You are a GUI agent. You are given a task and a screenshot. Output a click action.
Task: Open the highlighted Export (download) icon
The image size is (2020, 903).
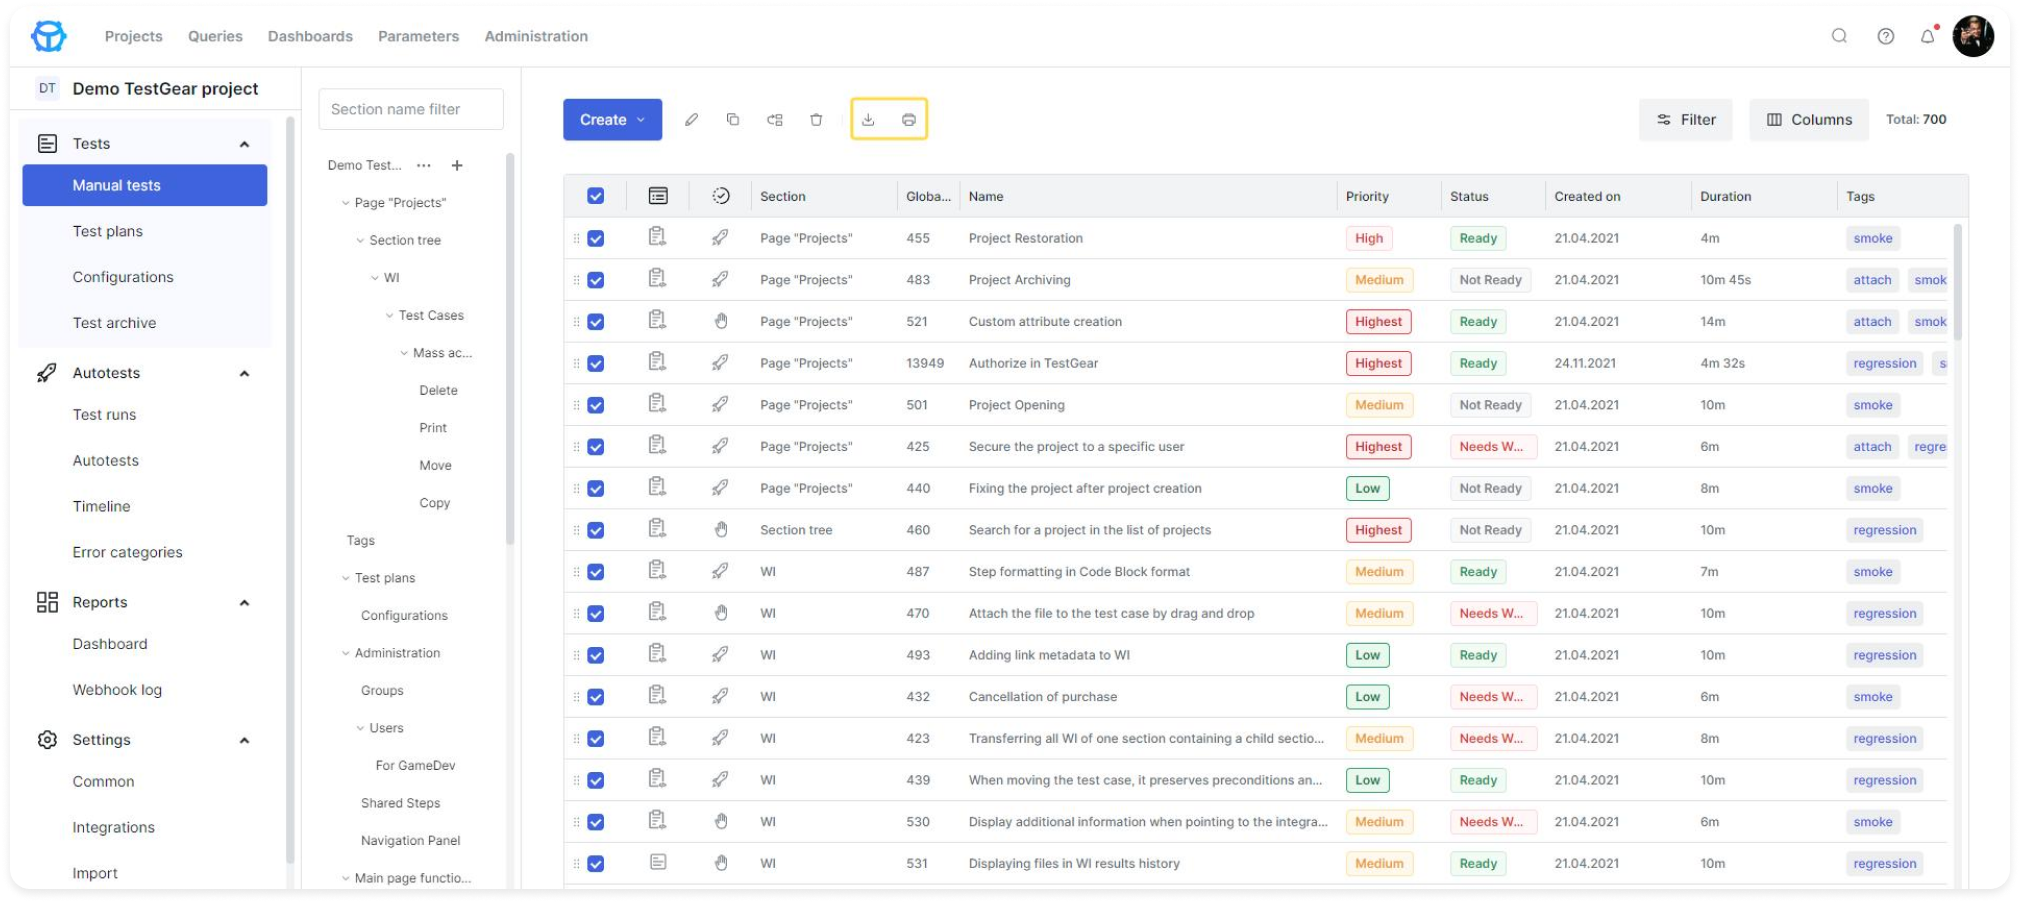tap(868, 119)
